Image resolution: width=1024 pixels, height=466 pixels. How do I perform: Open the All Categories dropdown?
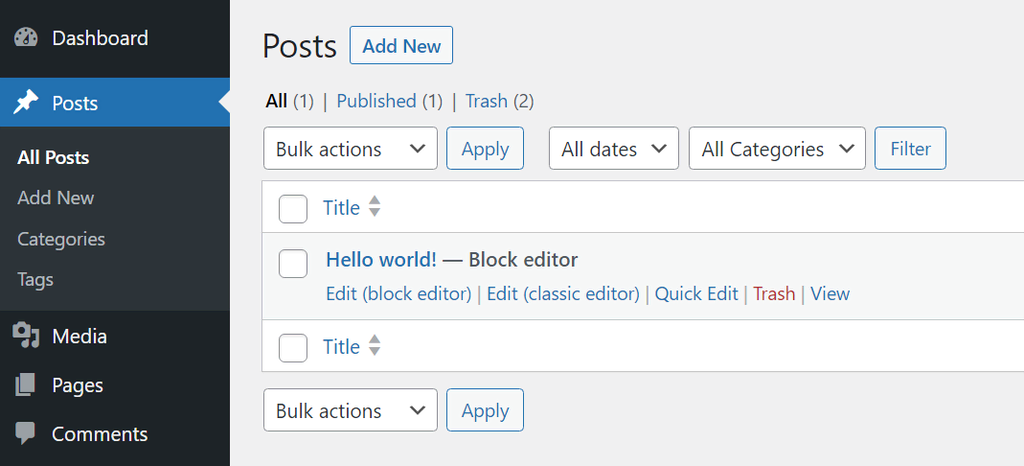click(777, 149)
